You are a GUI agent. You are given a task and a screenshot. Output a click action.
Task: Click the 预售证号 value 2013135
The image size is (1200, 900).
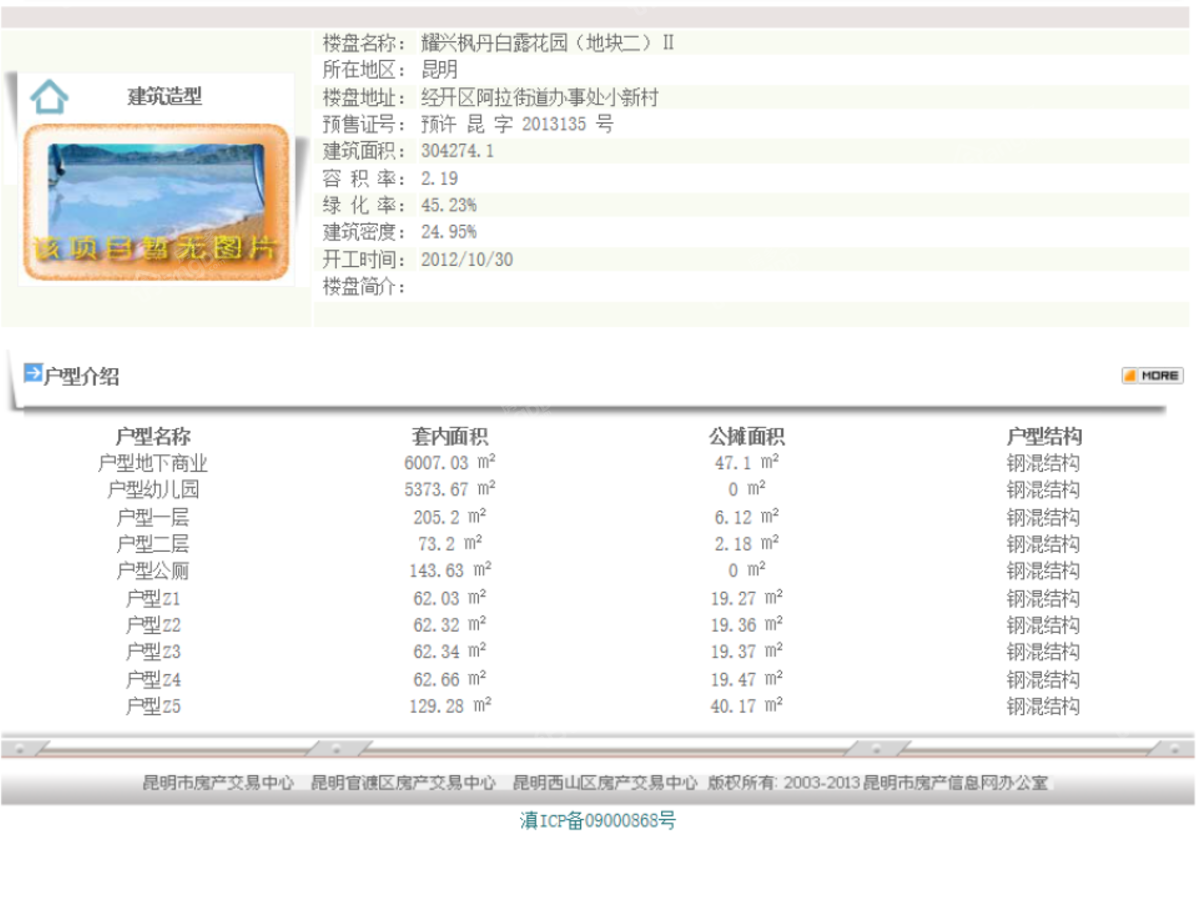coord(517,125)
